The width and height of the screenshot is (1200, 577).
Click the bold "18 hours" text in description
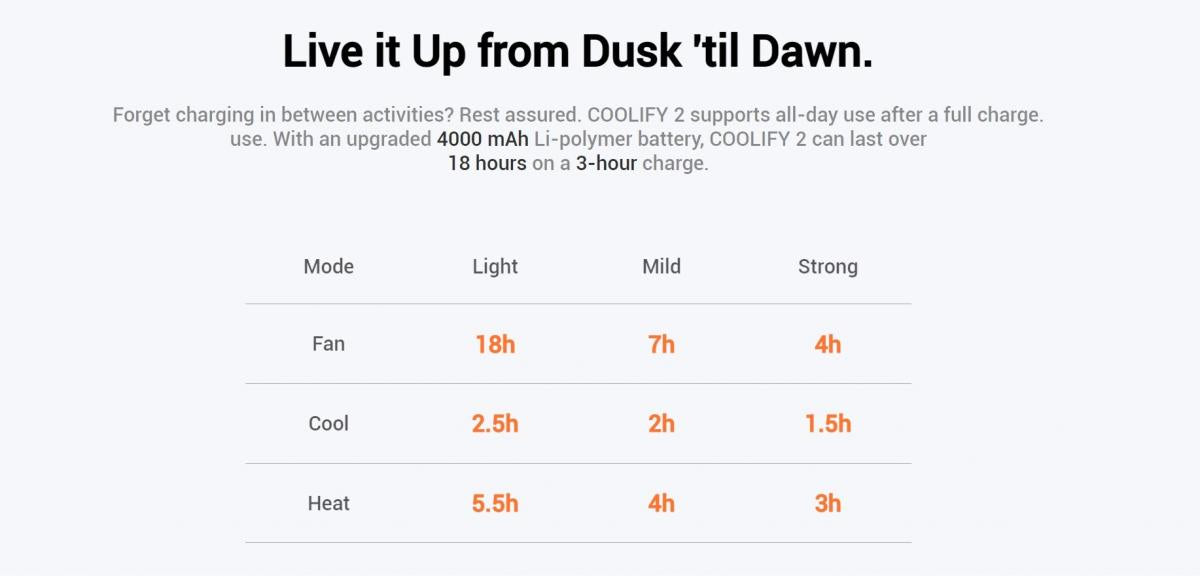tap(487, 163)
